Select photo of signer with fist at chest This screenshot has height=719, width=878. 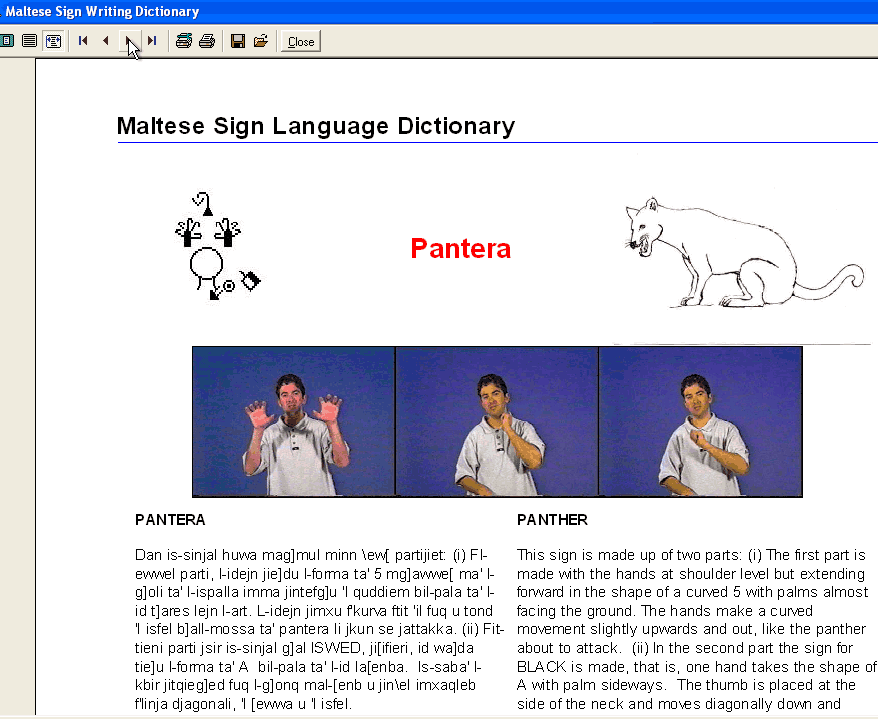[700, 422]
